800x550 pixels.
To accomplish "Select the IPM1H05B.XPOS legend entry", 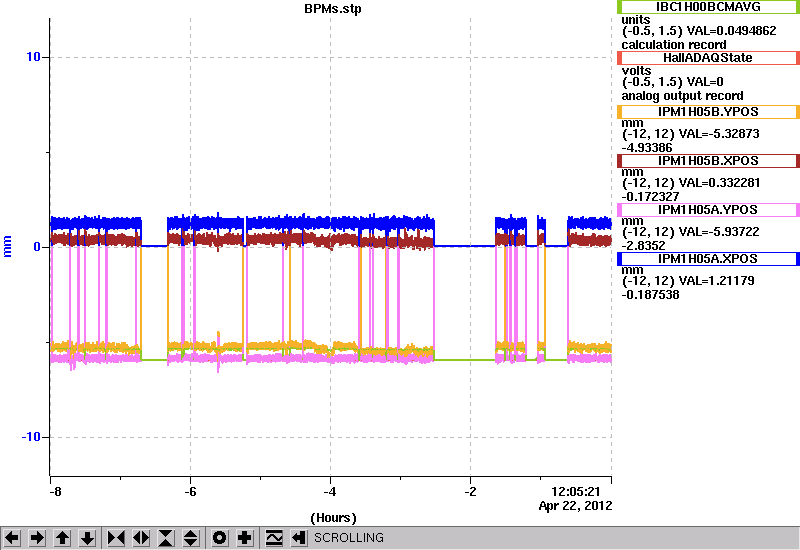I will click(x=708, y=161).
